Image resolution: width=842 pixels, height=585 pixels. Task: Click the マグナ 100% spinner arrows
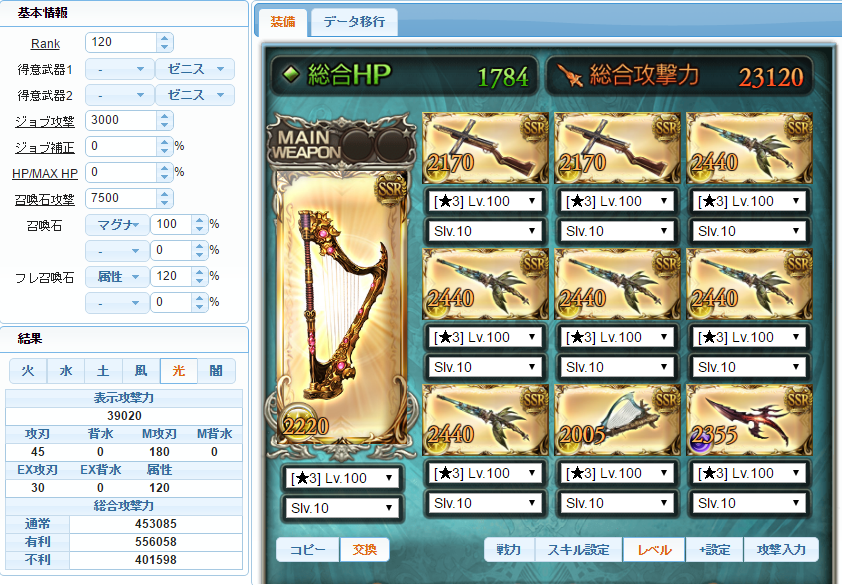(x=200, y=224)
